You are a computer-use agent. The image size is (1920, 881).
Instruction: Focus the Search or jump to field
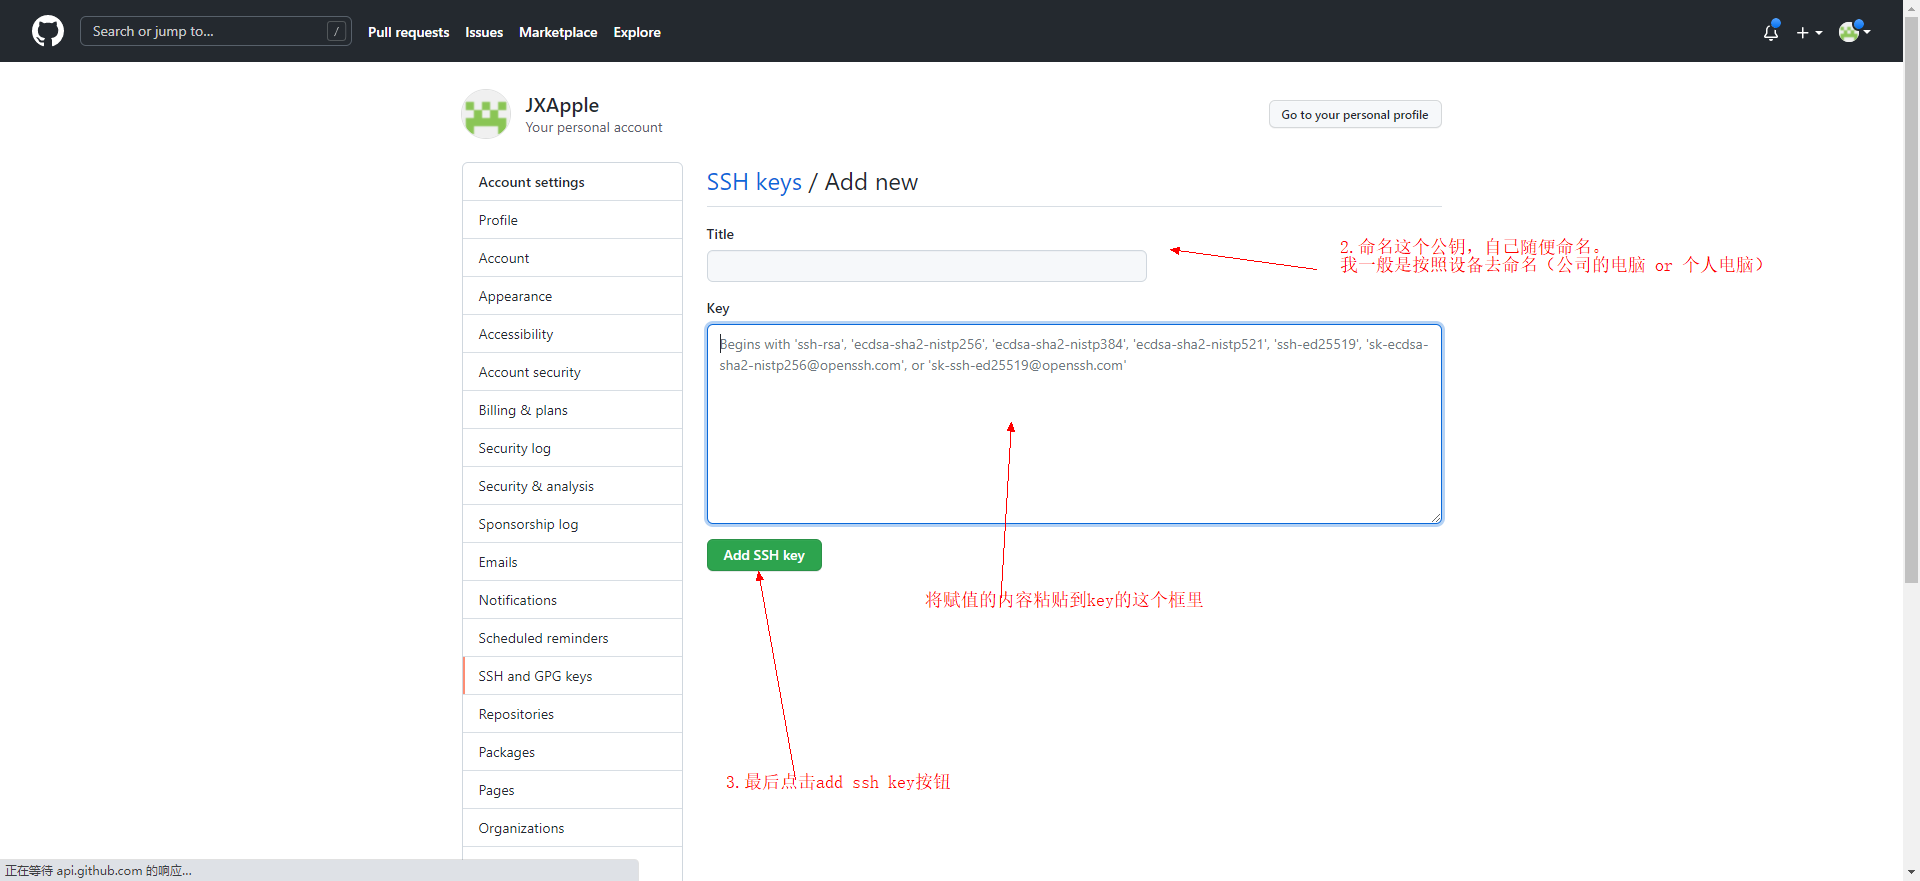[x=216, y=31]
